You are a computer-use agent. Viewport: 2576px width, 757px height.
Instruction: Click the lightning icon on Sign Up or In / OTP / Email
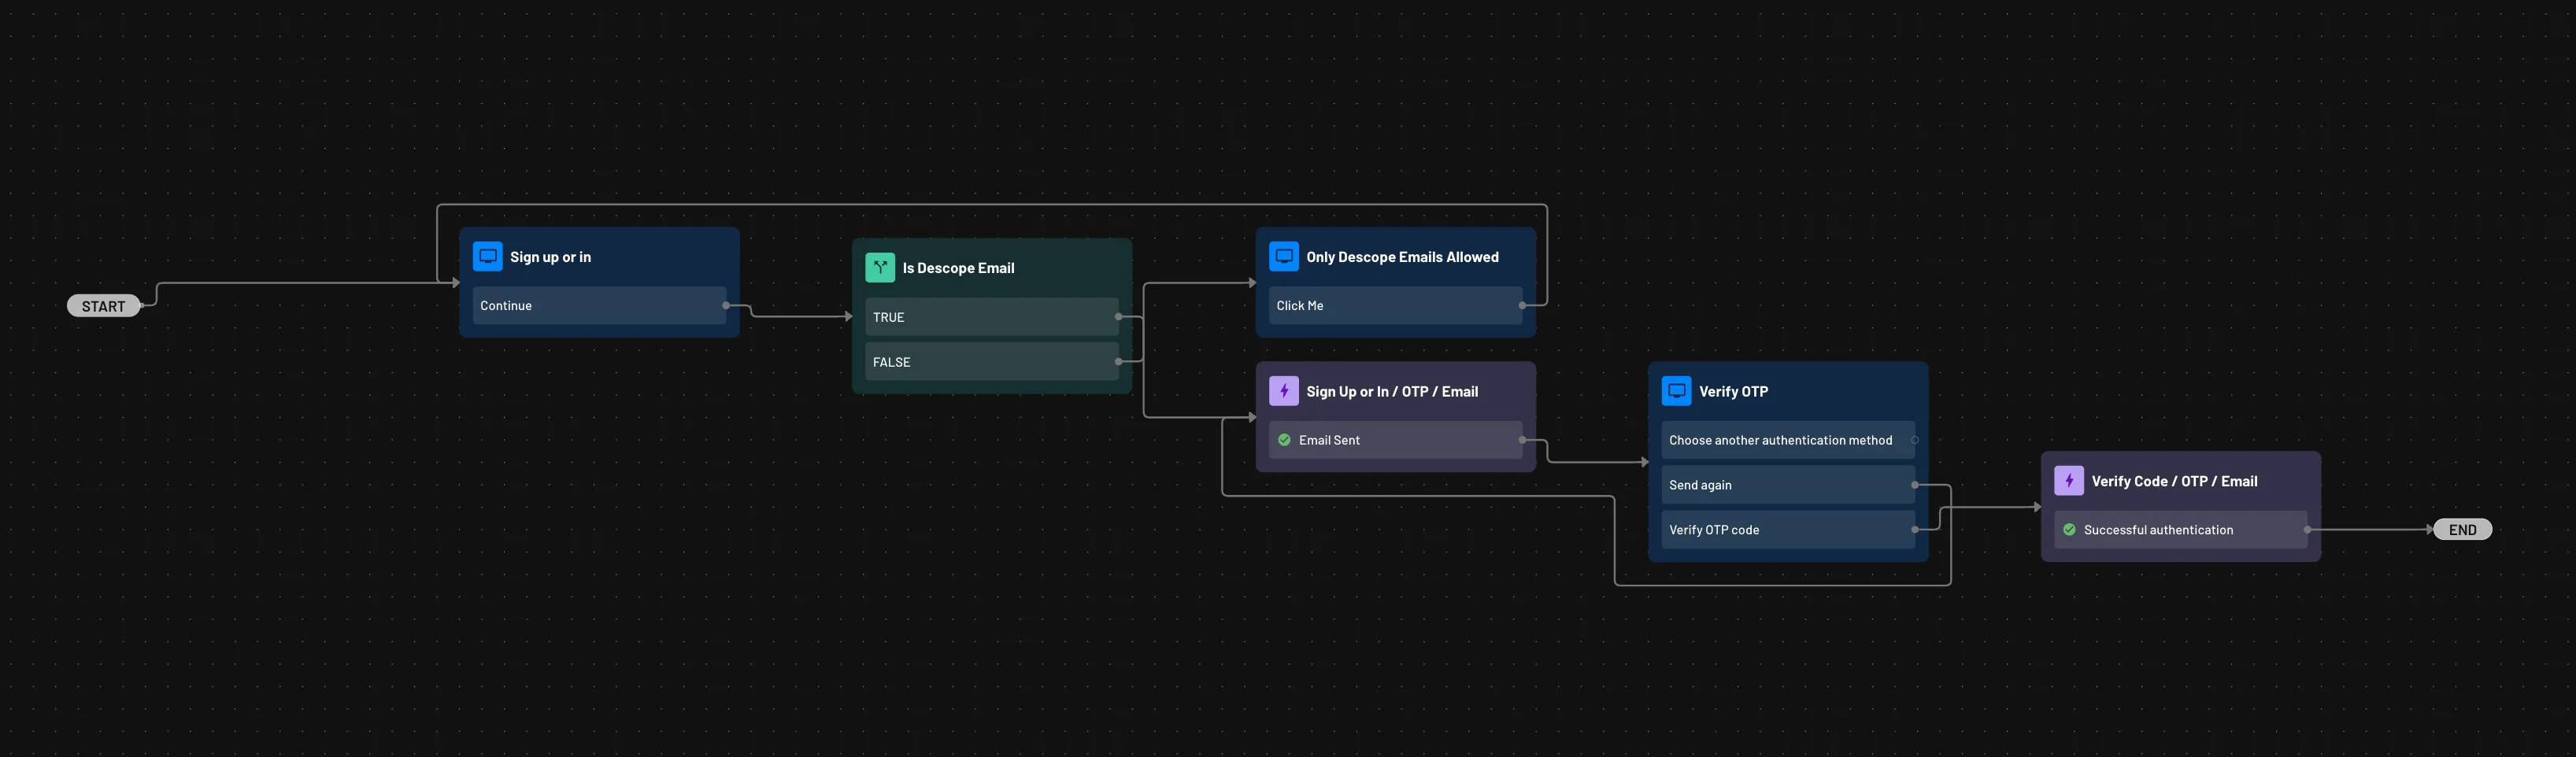tap(1283, 391)
